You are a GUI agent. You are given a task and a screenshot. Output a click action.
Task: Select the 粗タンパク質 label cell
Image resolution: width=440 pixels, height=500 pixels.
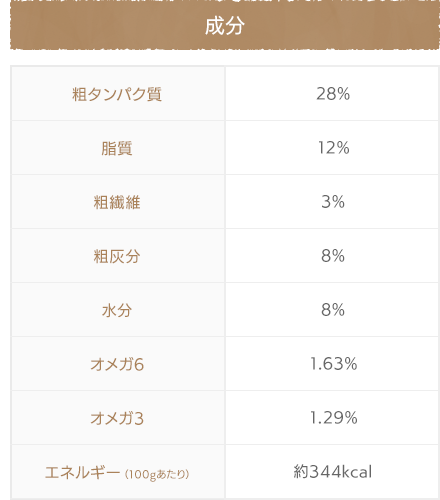118,94
